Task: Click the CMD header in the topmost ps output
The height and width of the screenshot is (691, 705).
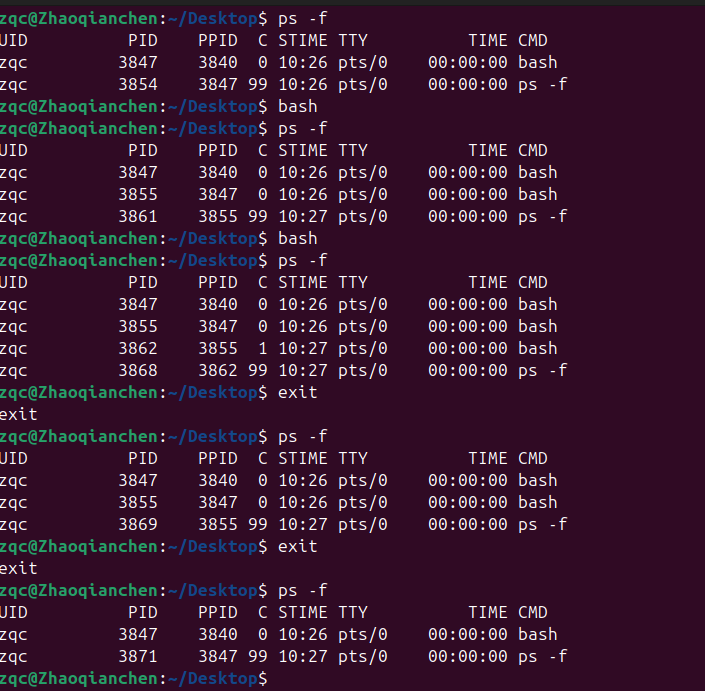Action: (533, 40)
